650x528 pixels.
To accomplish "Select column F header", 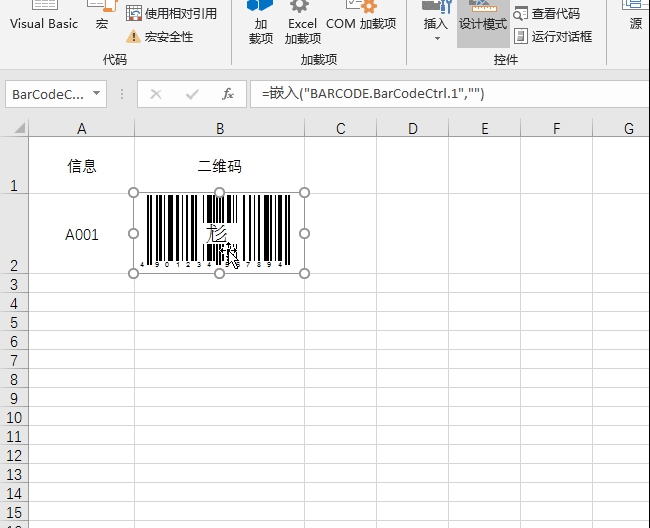I will [x=557, y=128].
